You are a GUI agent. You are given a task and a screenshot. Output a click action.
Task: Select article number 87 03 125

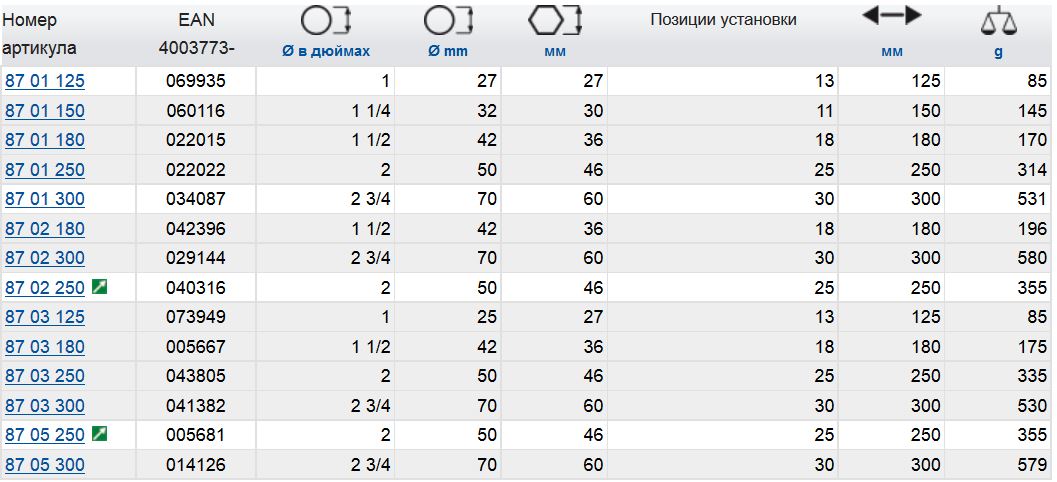coord(45,317)
